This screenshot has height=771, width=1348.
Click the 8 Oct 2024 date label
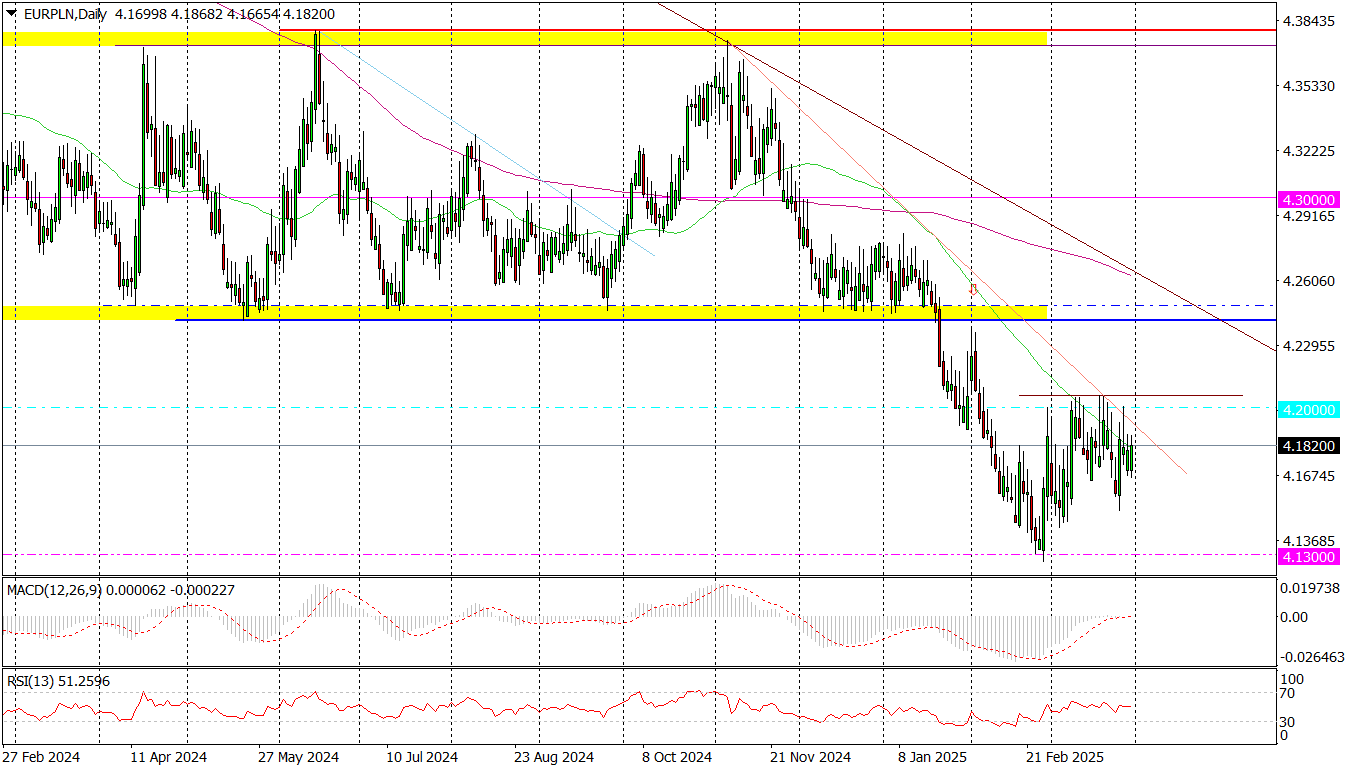click(x=677, y=758)
